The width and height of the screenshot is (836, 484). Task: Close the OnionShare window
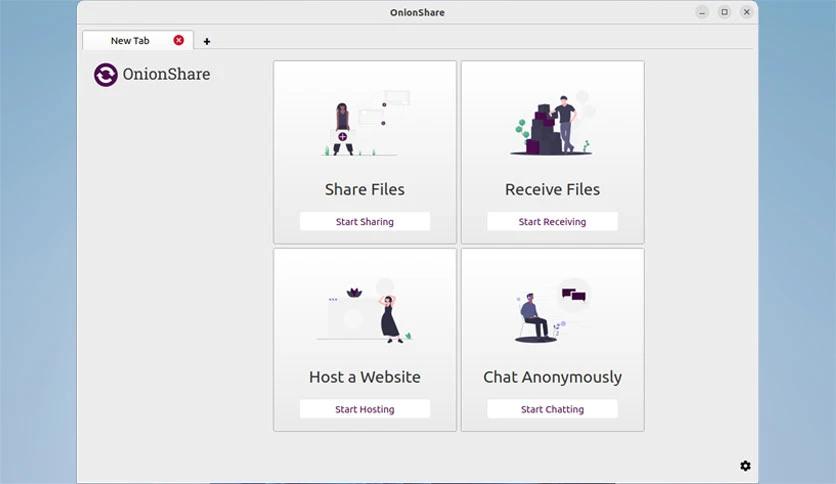747,12
